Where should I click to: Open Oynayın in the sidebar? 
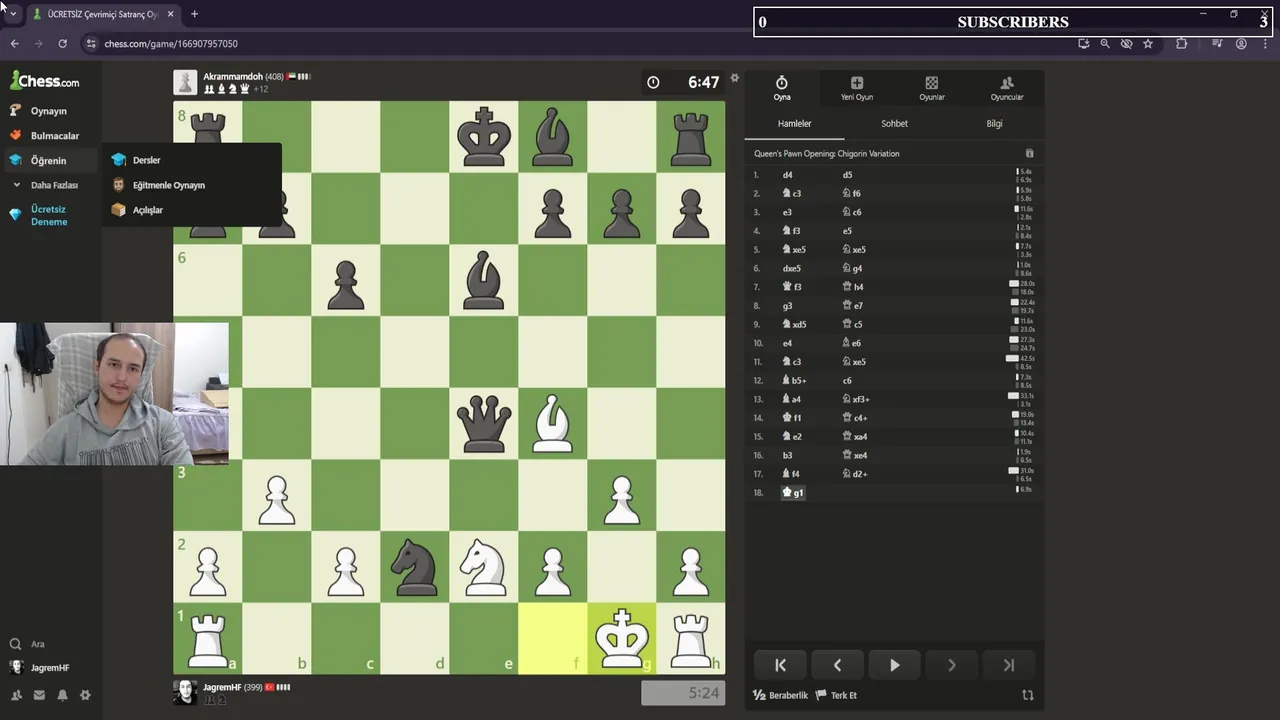[x=48, y=111]
